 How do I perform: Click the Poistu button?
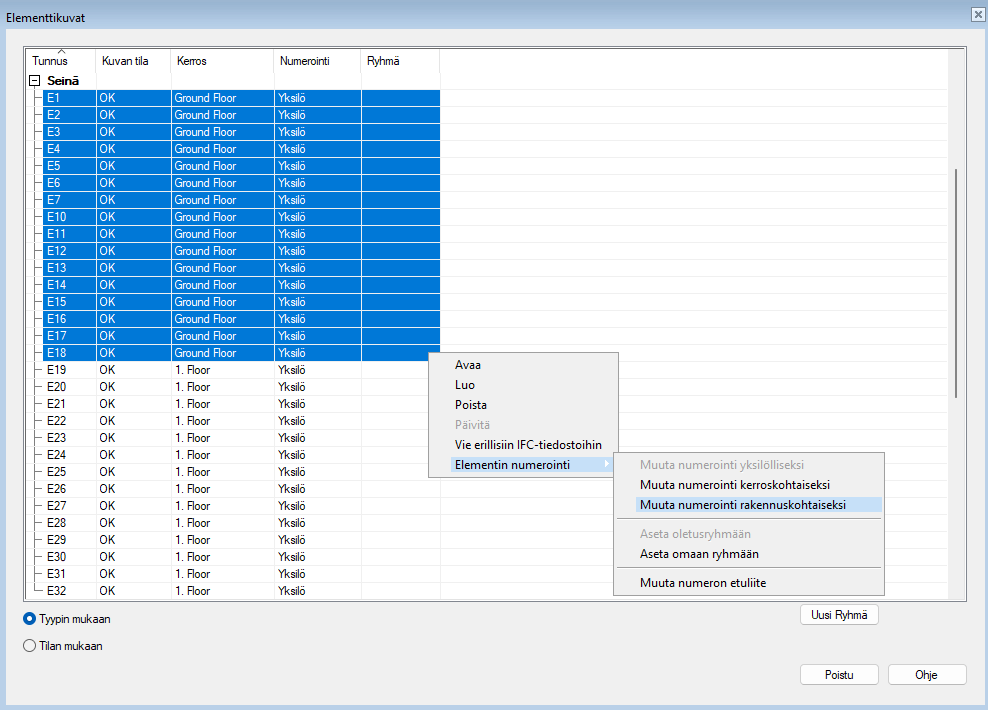[839, 675]
